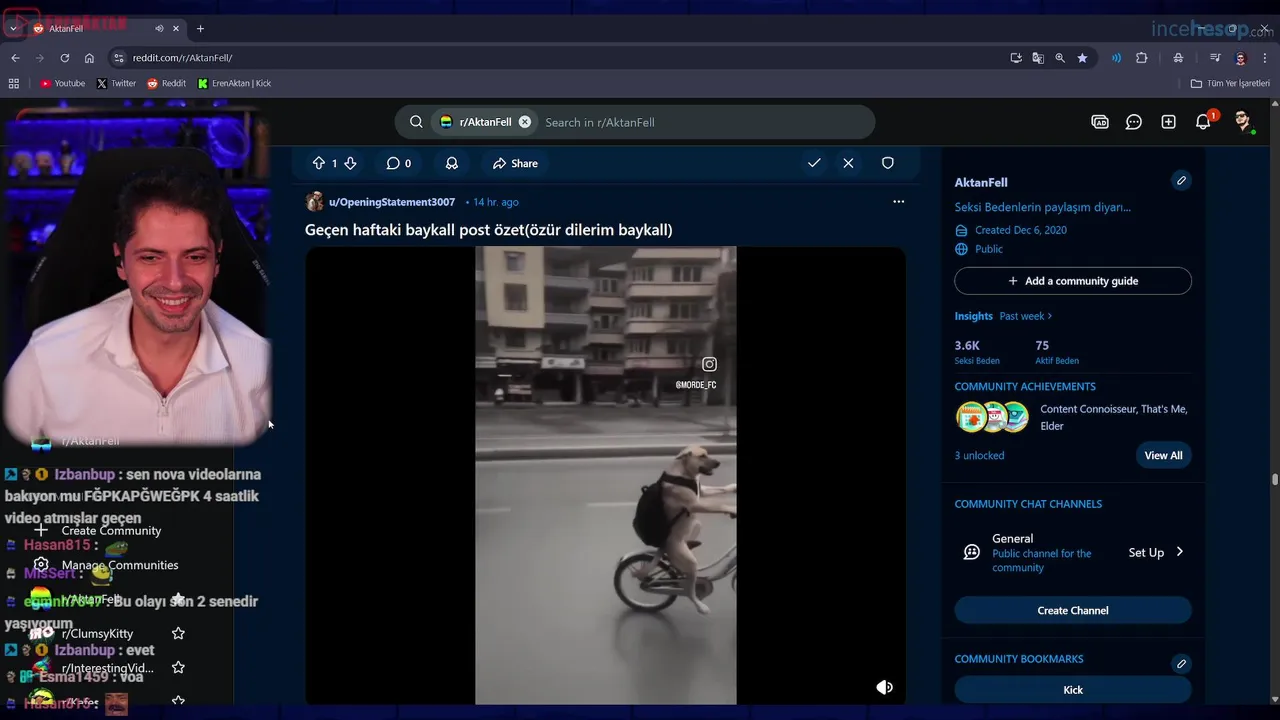Favorite r/InterestingVid with its star
Viewport: 1280px width, 720px height.
coord(178,667)
